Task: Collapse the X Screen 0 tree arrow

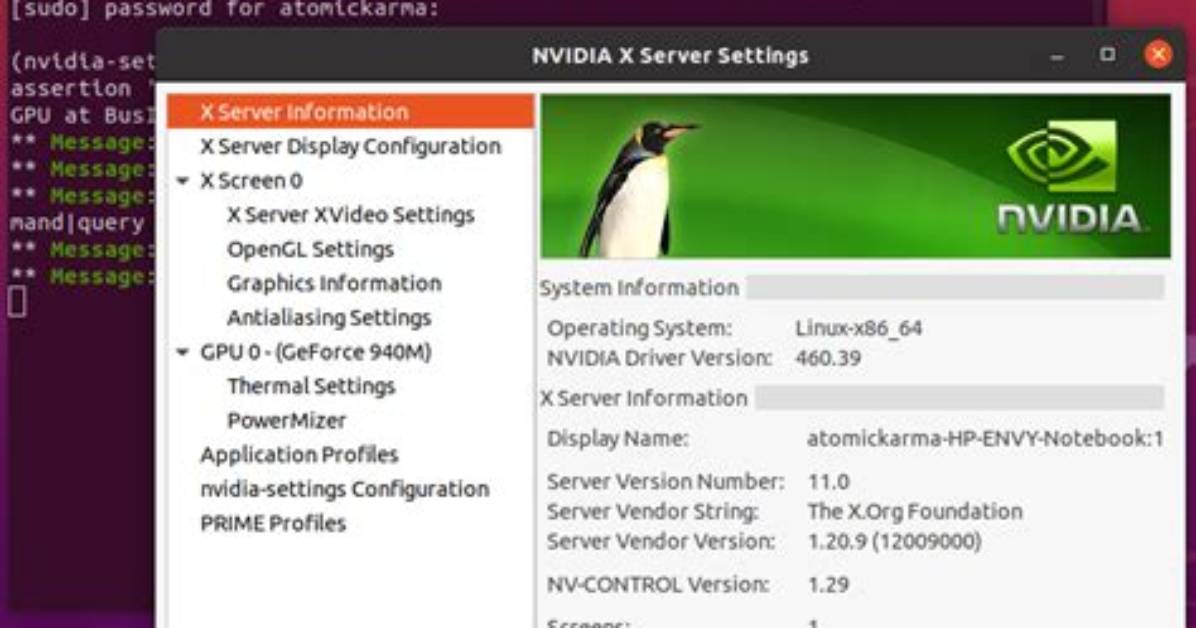Action: click(182, 182)
